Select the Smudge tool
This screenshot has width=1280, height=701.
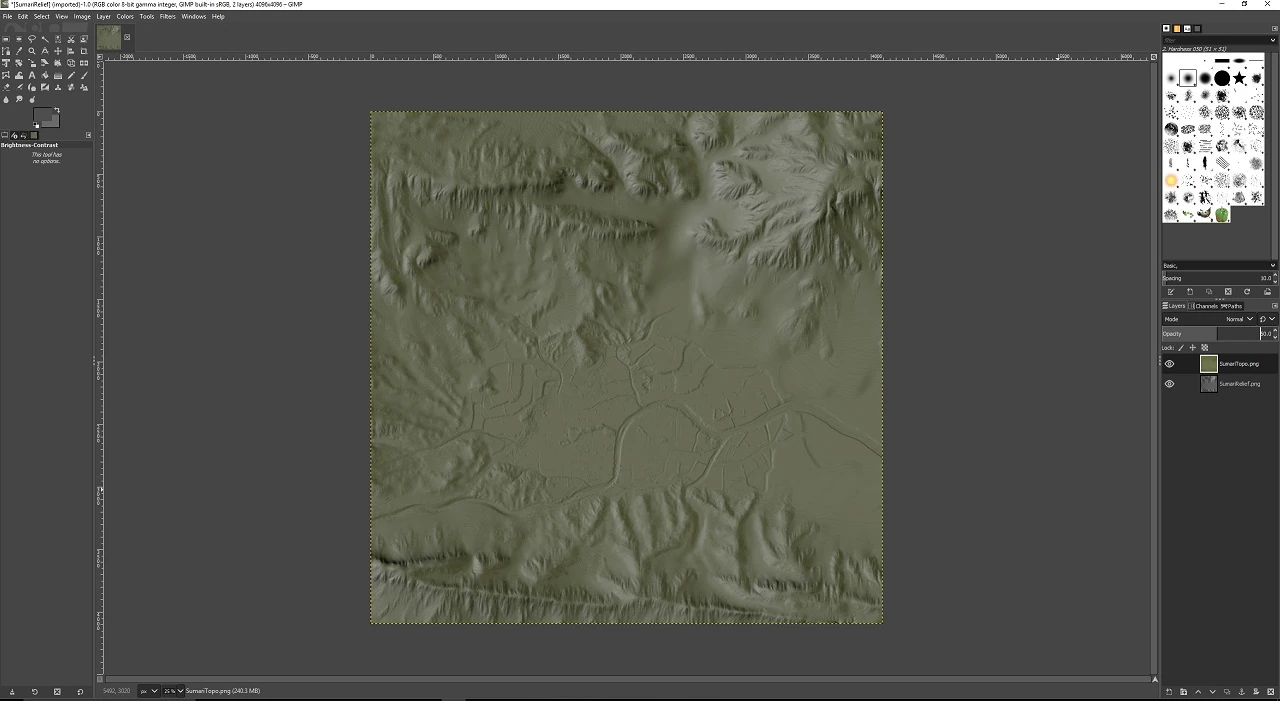[19, 99]
